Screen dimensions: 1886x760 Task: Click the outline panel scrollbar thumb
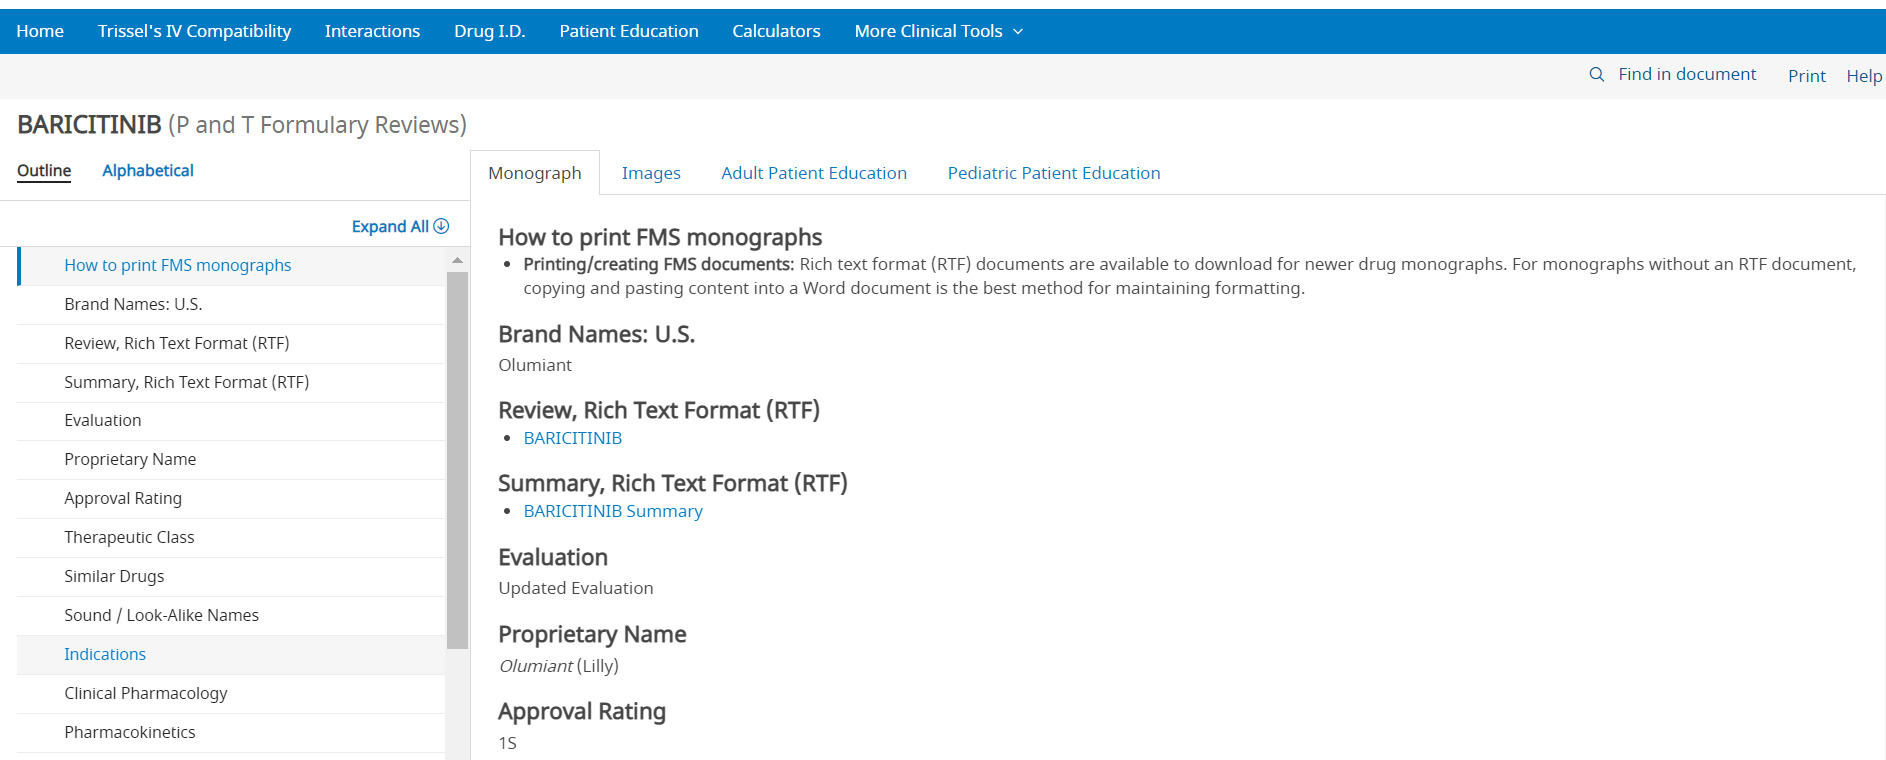(457, 460)
